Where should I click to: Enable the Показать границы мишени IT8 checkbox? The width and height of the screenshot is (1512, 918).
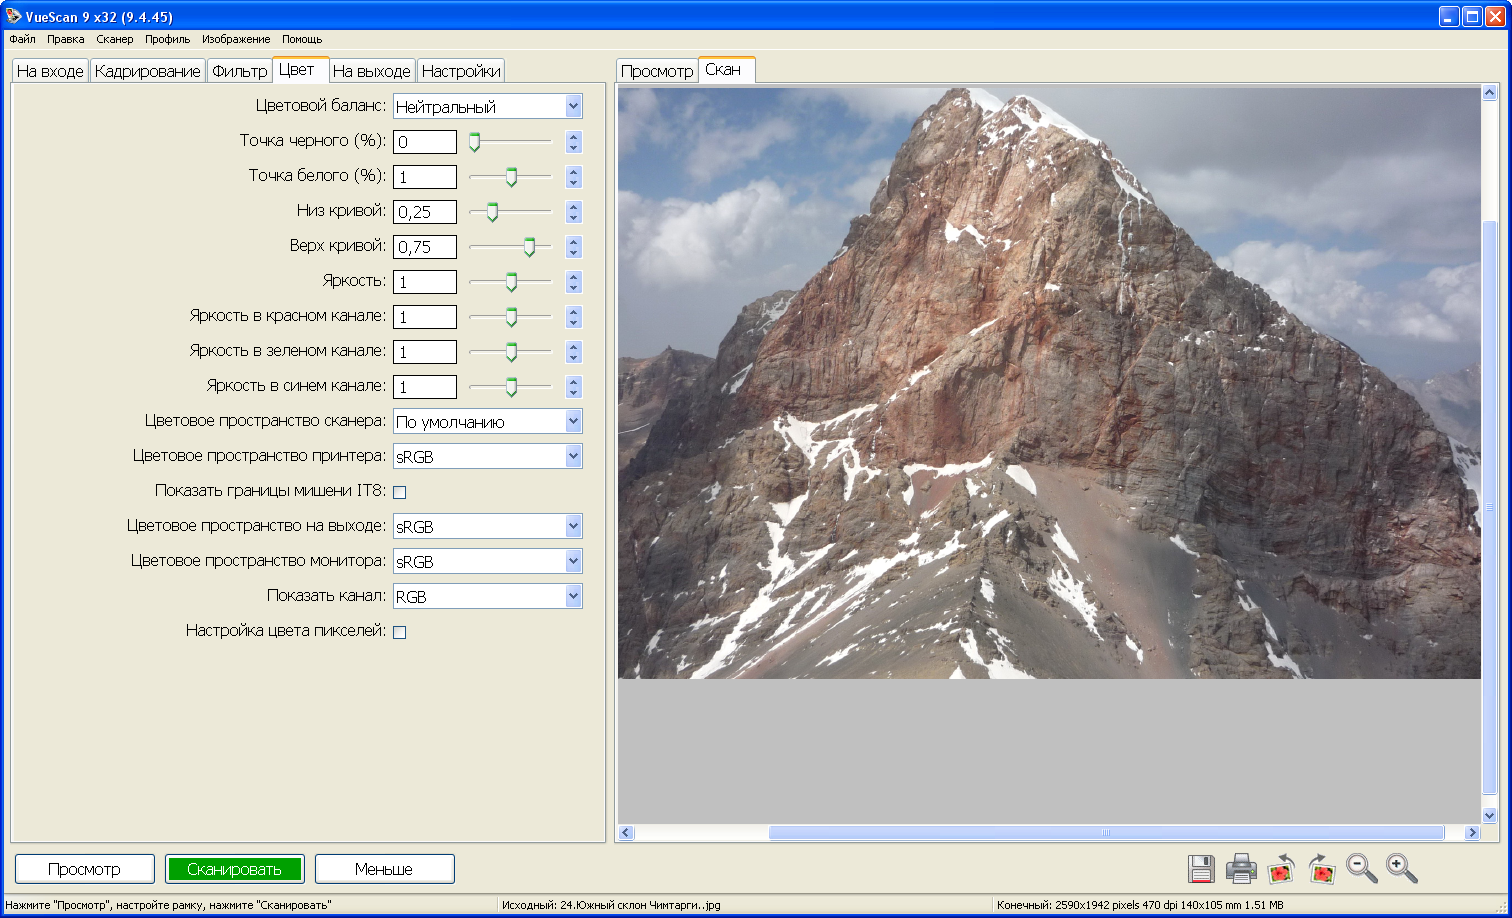click(x=400, y=492)
